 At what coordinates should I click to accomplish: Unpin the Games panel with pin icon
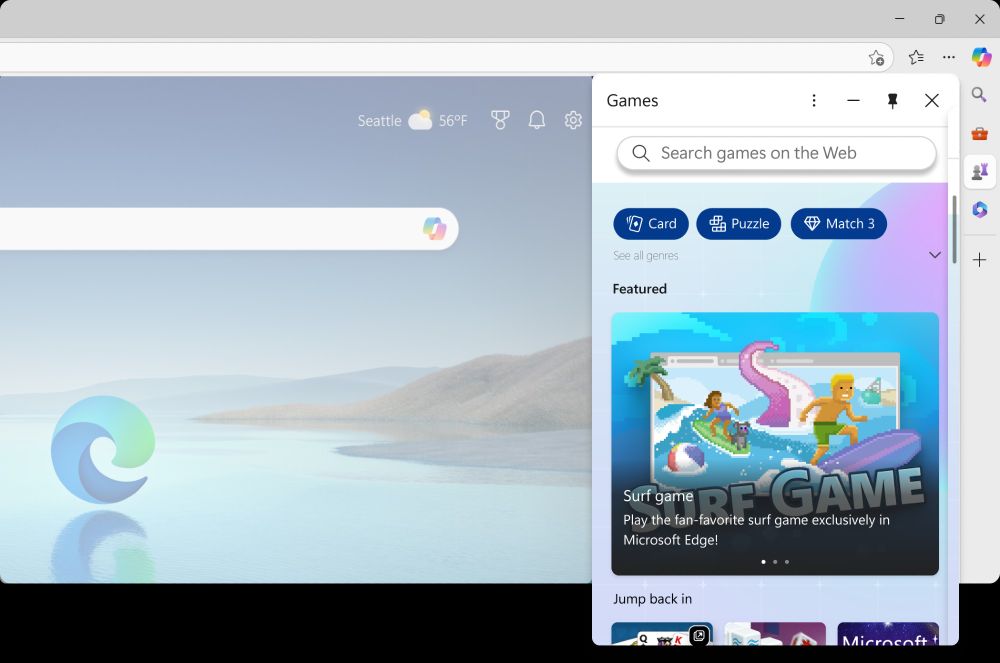pos(892,101)
